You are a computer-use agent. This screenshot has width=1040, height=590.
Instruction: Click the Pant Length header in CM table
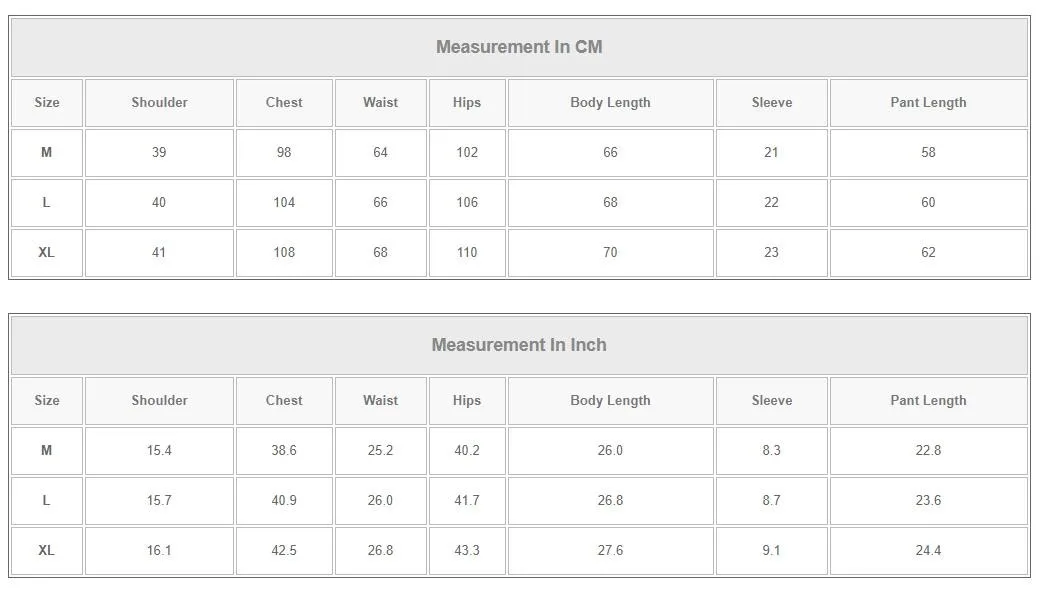[928, 102]
